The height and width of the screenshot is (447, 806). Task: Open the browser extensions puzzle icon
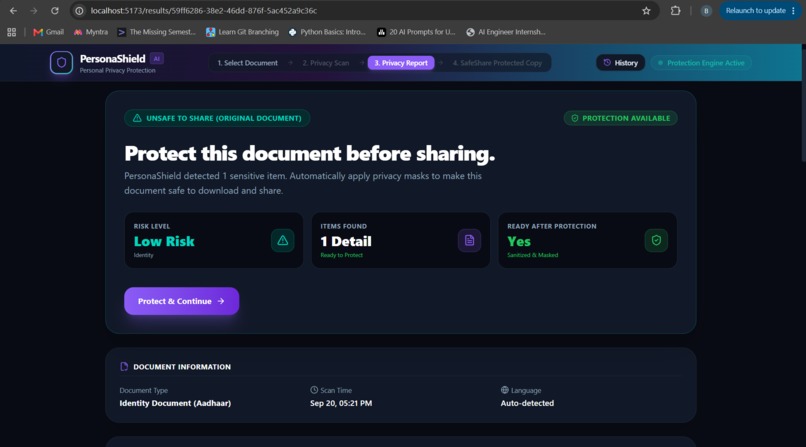(x=675, y=11)
